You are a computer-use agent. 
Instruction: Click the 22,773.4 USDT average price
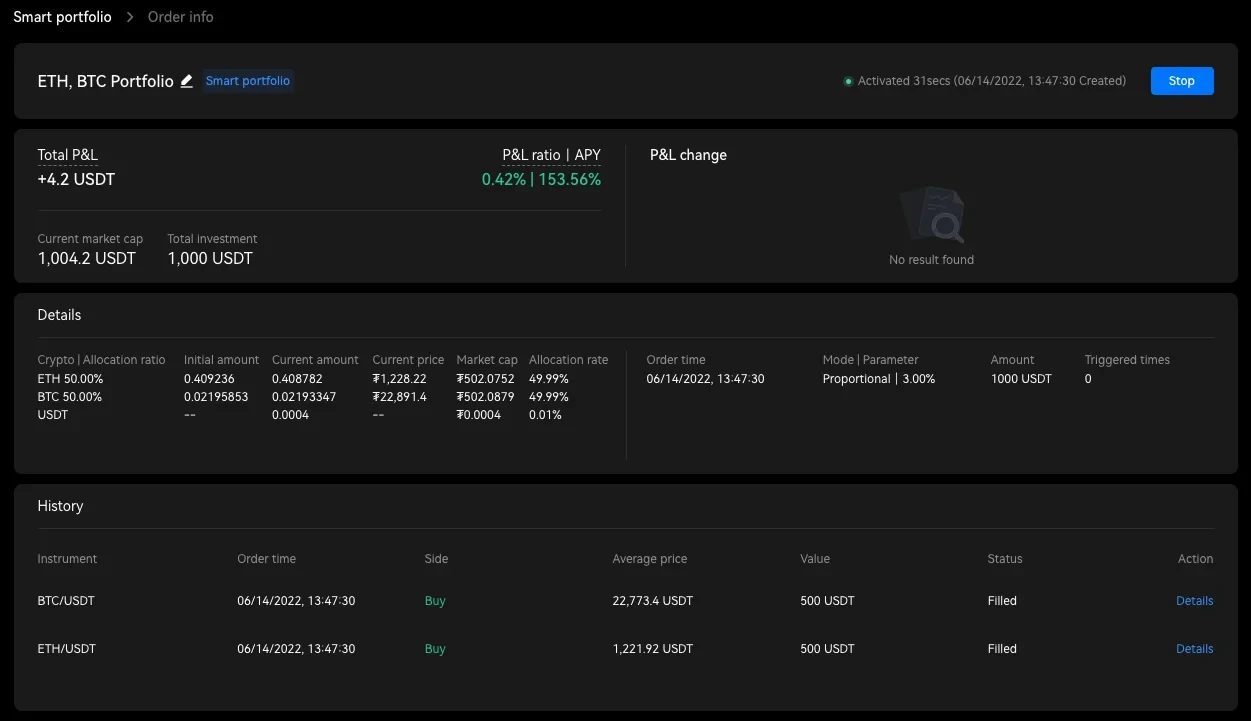(653, 601)
